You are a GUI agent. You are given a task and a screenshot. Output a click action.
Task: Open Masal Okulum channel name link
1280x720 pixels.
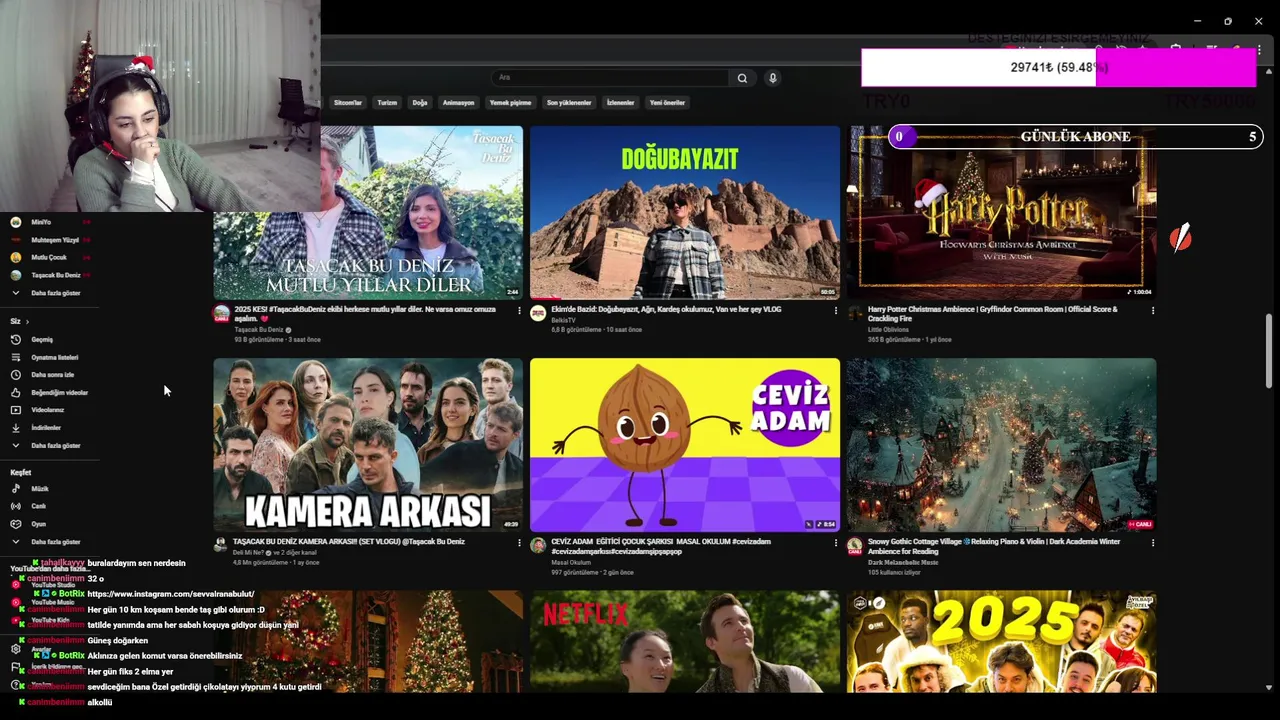(571, 562)
